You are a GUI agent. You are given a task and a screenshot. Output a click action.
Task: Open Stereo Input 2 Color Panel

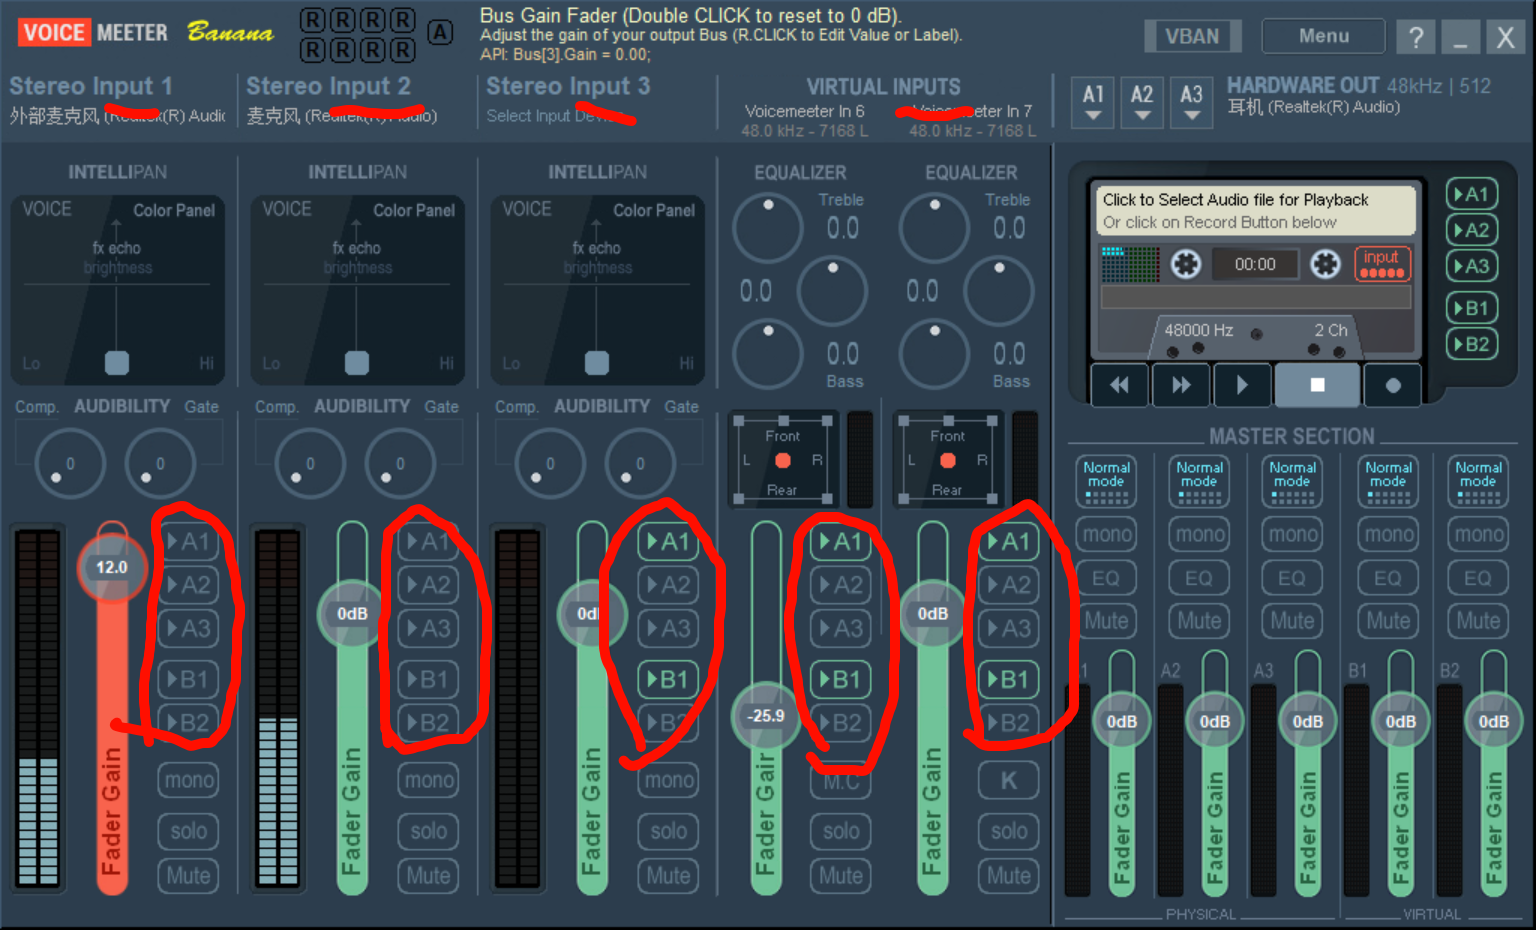(x=414, y=210)
